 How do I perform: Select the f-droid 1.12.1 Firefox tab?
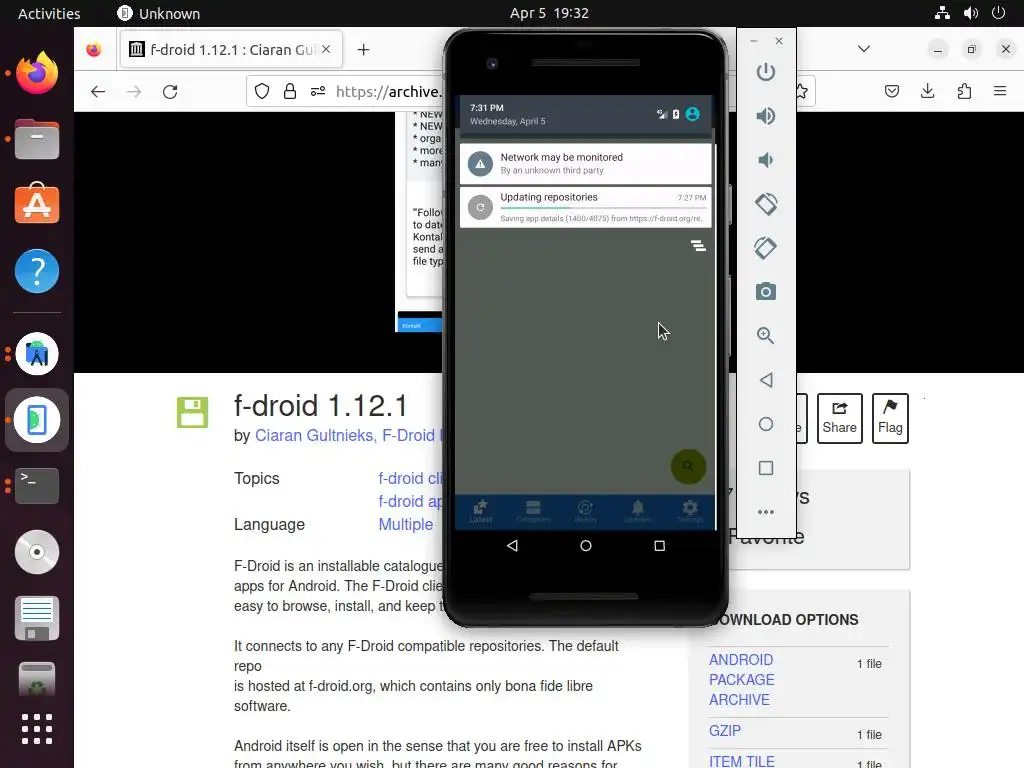coord(231,50)
